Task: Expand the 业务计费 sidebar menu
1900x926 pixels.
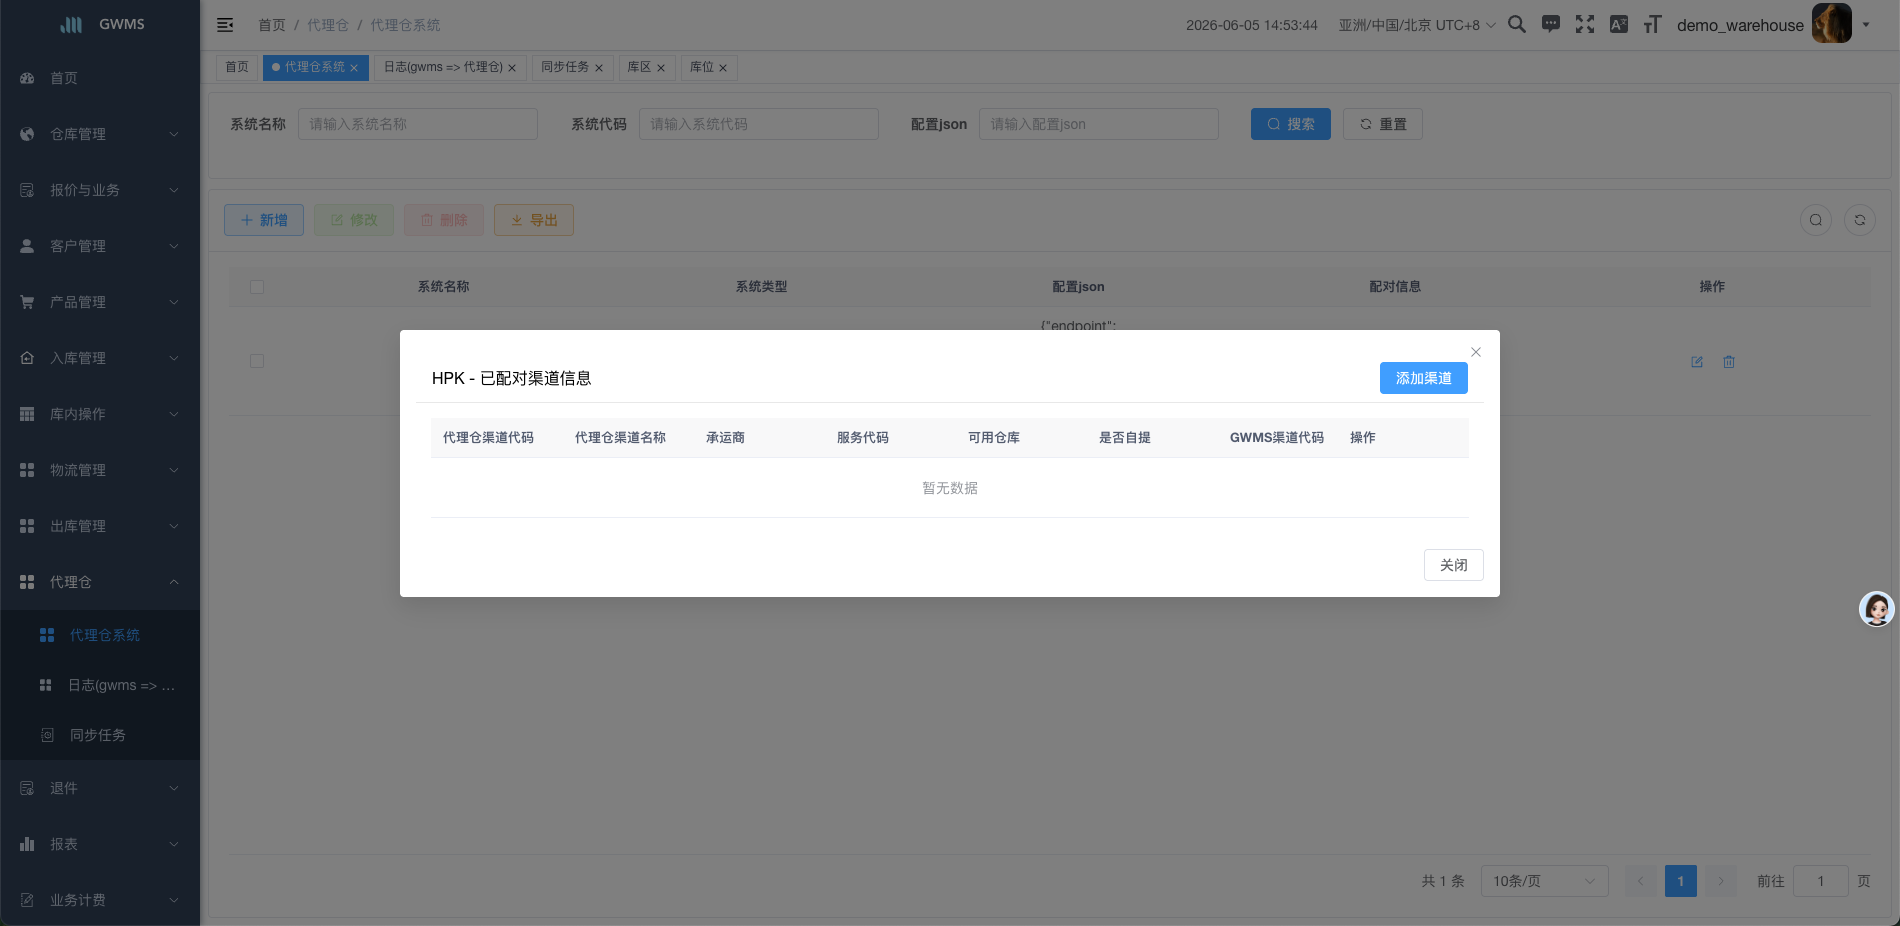Action: pos(100,900)
